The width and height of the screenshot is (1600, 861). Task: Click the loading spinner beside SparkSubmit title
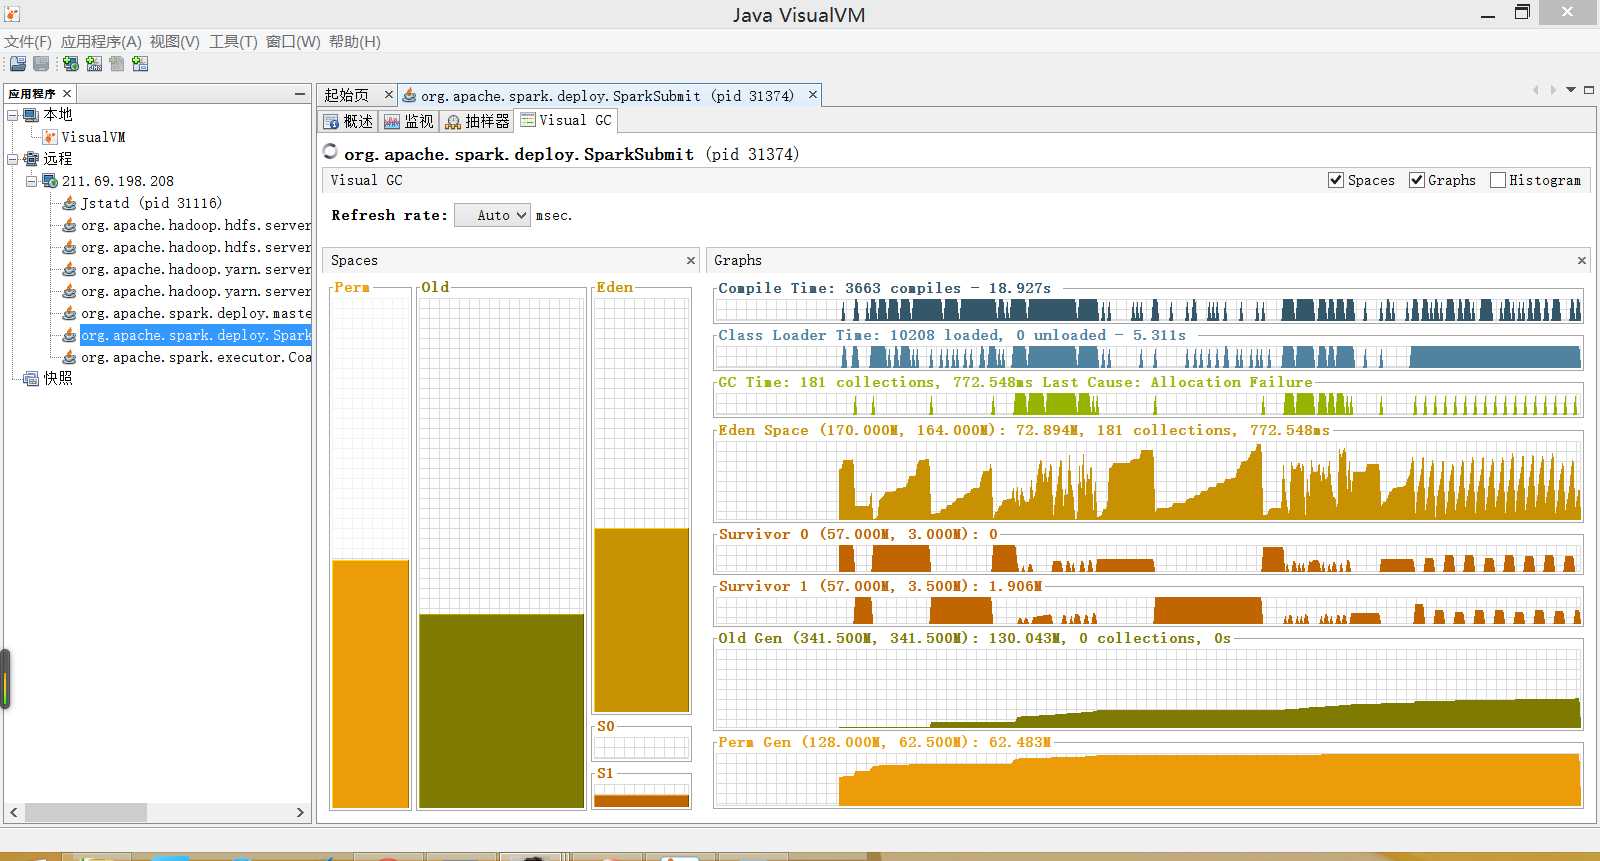pos(330,152)
